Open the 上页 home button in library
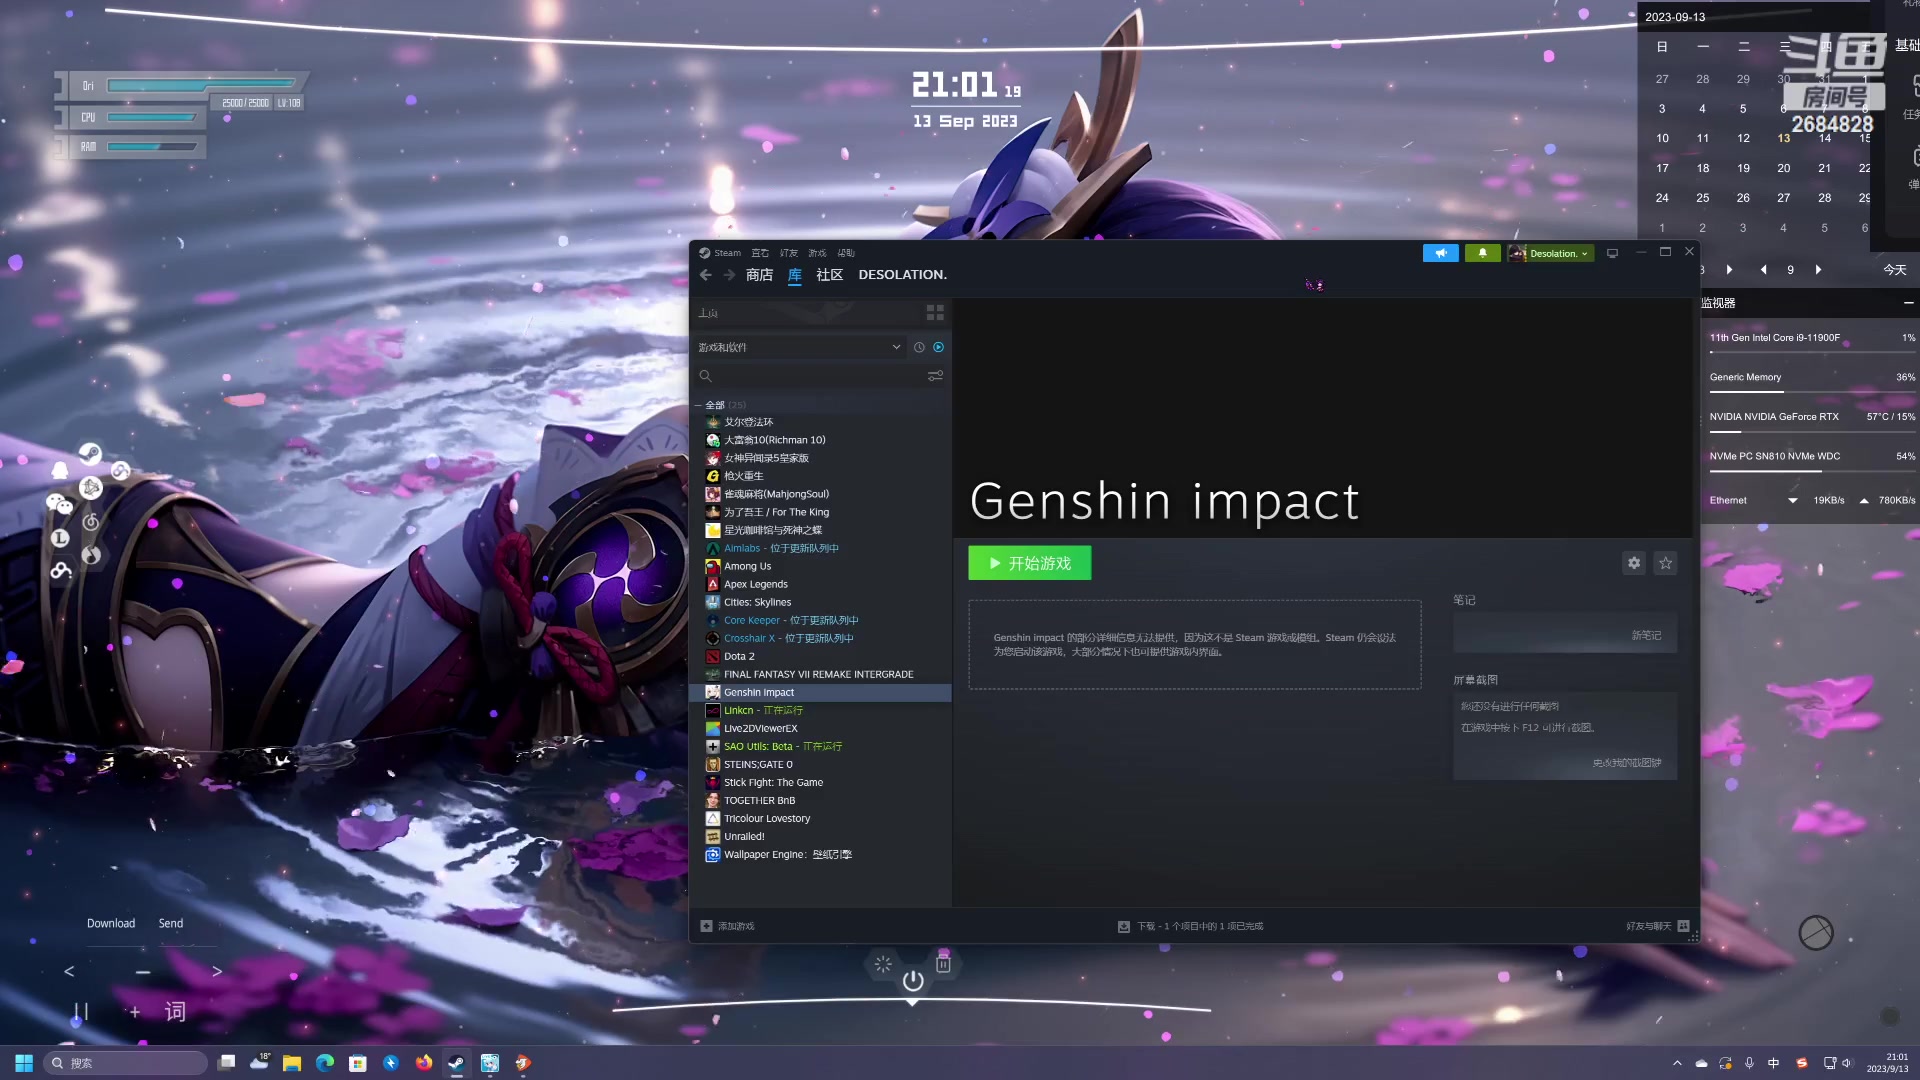The image size is (1920, 1080). 709,313
